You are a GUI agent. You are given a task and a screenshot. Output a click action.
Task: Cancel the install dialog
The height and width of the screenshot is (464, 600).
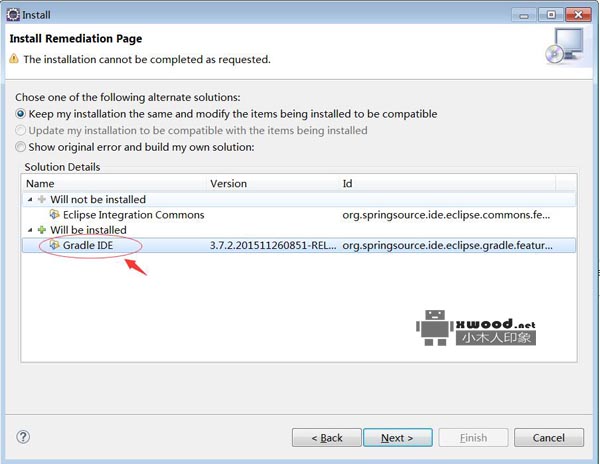coord(549,438)
